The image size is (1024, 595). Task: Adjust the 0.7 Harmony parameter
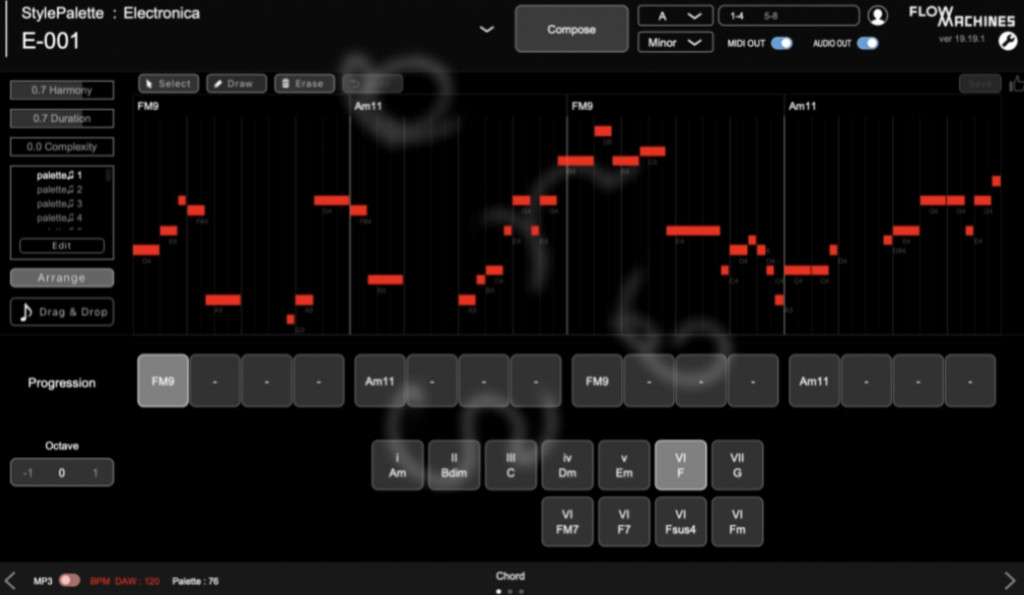(x=62, y=89)
